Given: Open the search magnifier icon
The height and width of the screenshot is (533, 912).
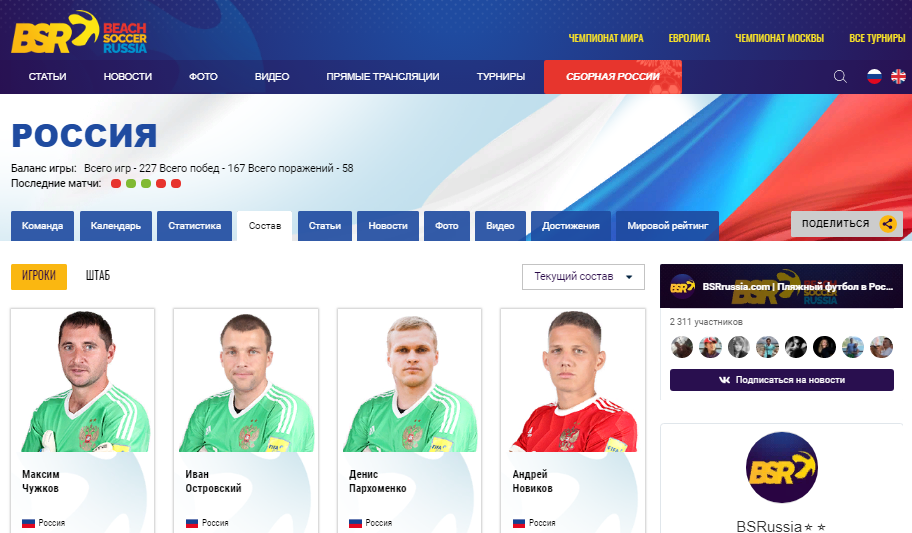Looking at the screenshot, I should [x=840, y=77].
